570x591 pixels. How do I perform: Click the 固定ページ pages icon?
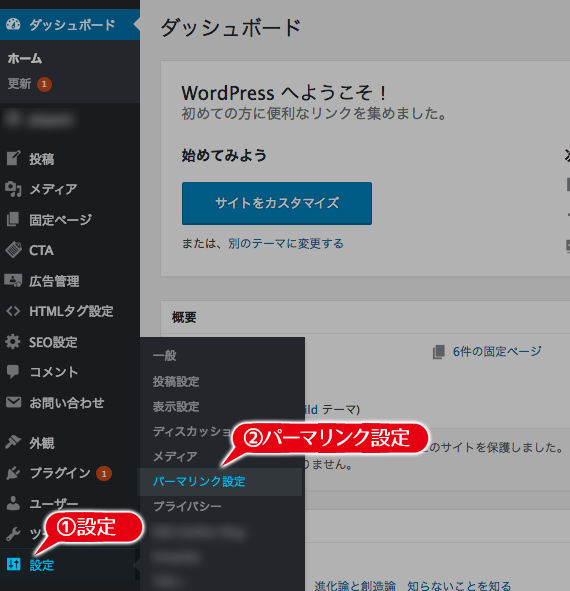click(x=13, y=219)
